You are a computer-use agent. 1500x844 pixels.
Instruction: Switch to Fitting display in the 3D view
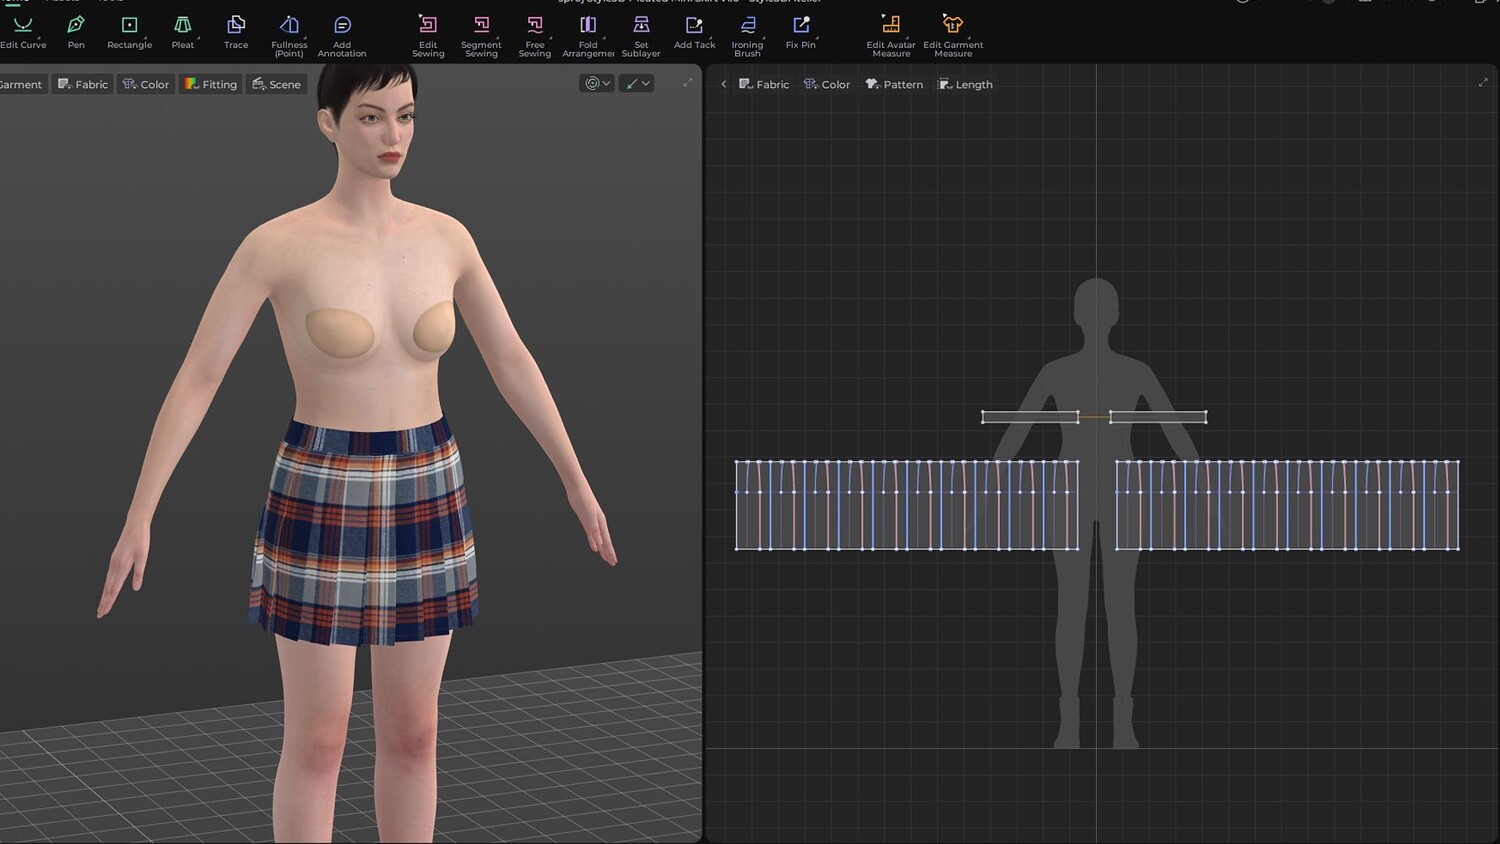tap(211, 85)
